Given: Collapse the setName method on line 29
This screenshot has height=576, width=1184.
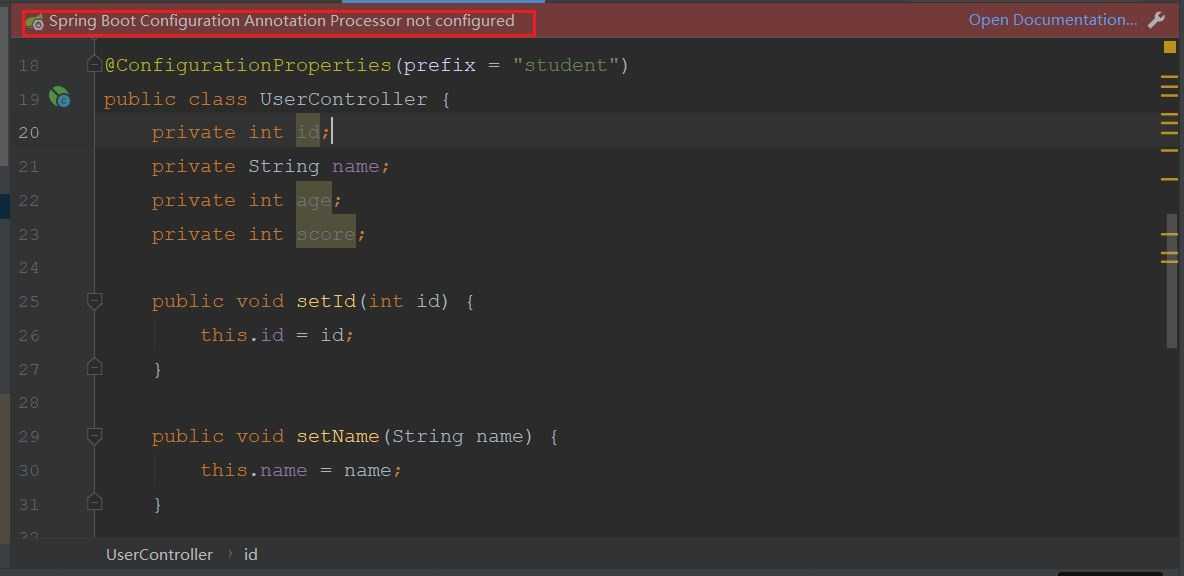Looking at the screenshot, I should click(x=94, y=436).
